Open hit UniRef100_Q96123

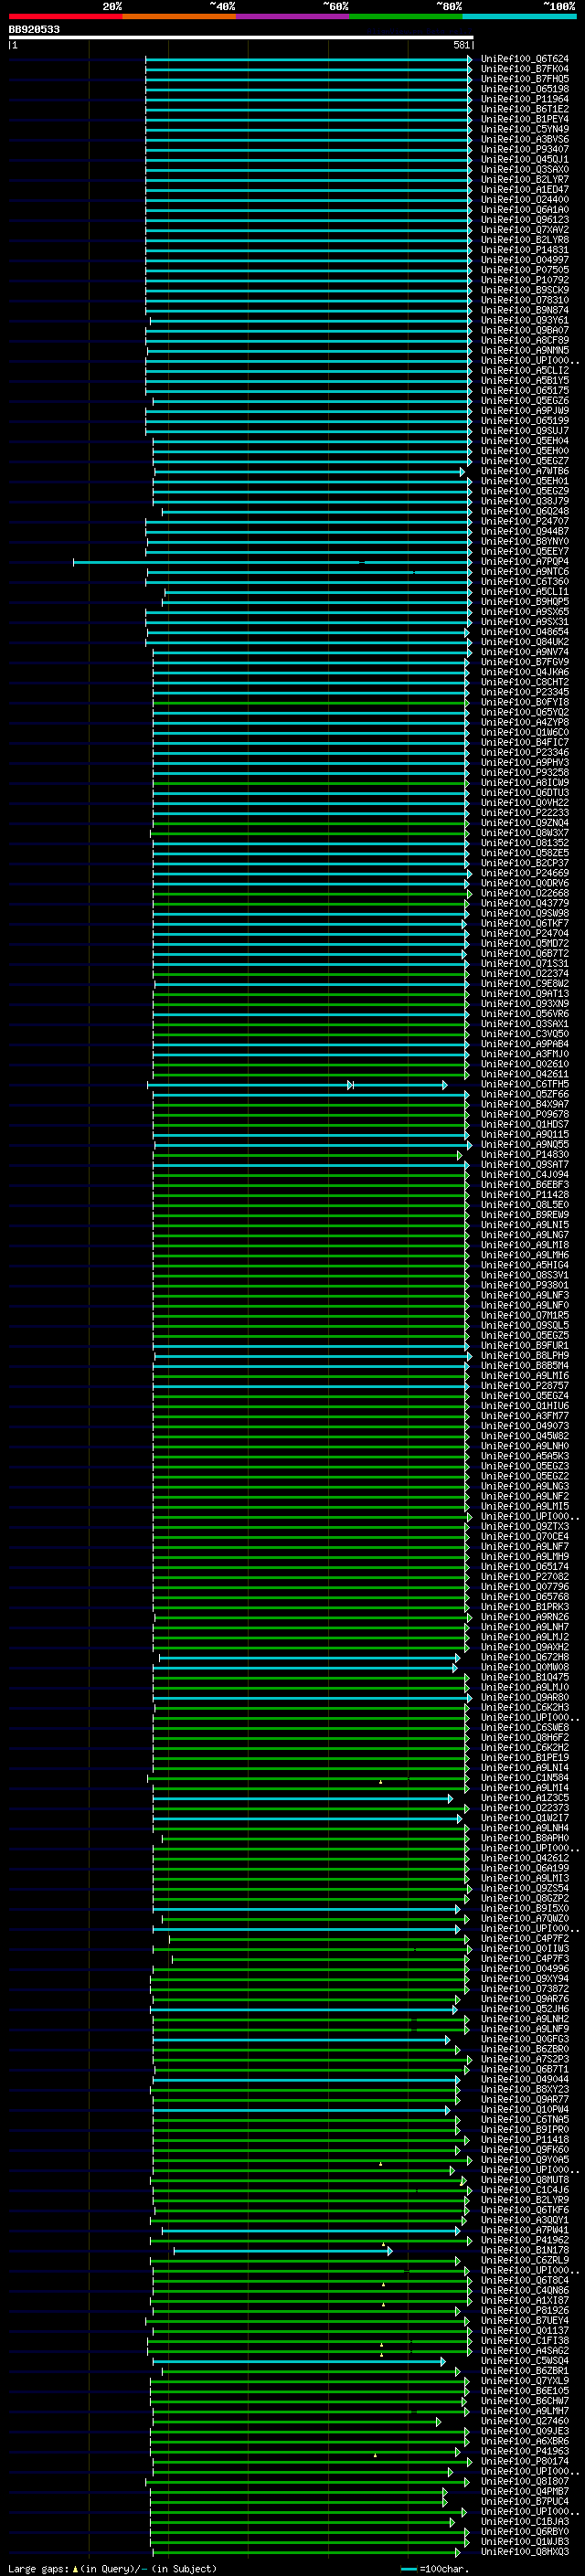tap(524, 220)
